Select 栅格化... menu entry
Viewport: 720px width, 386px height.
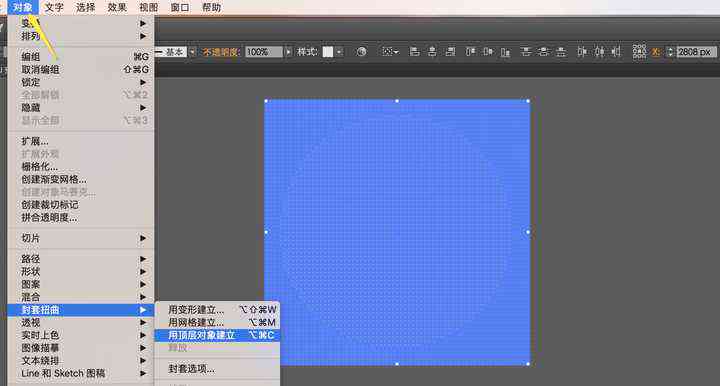click(81, 167)
